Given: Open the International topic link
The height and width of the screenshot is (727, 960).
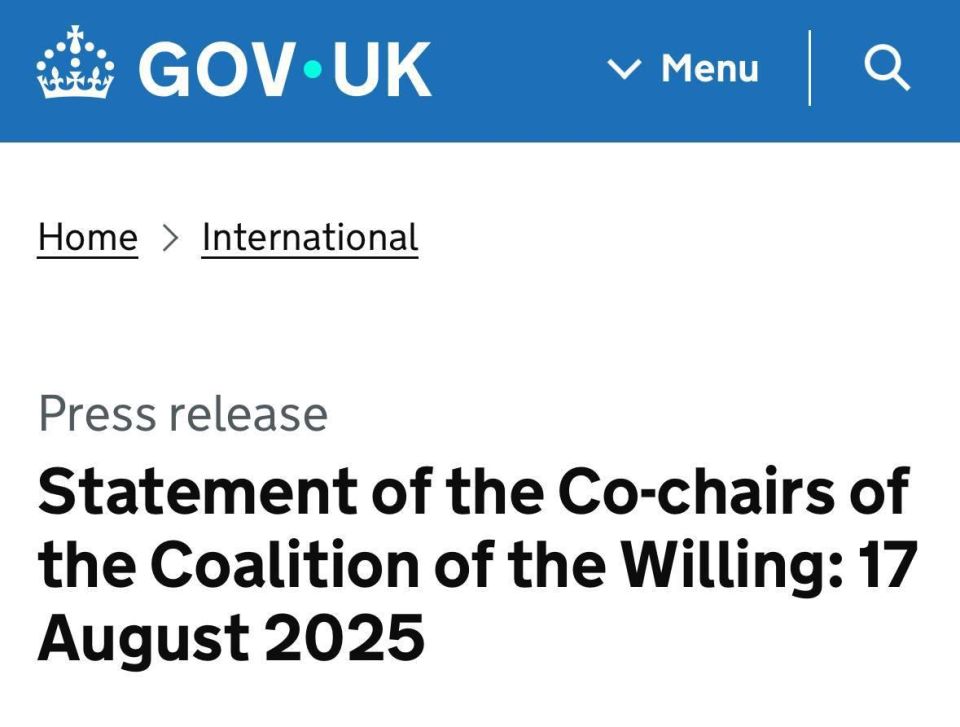Looking at the screenshot, I should point(308,237).
